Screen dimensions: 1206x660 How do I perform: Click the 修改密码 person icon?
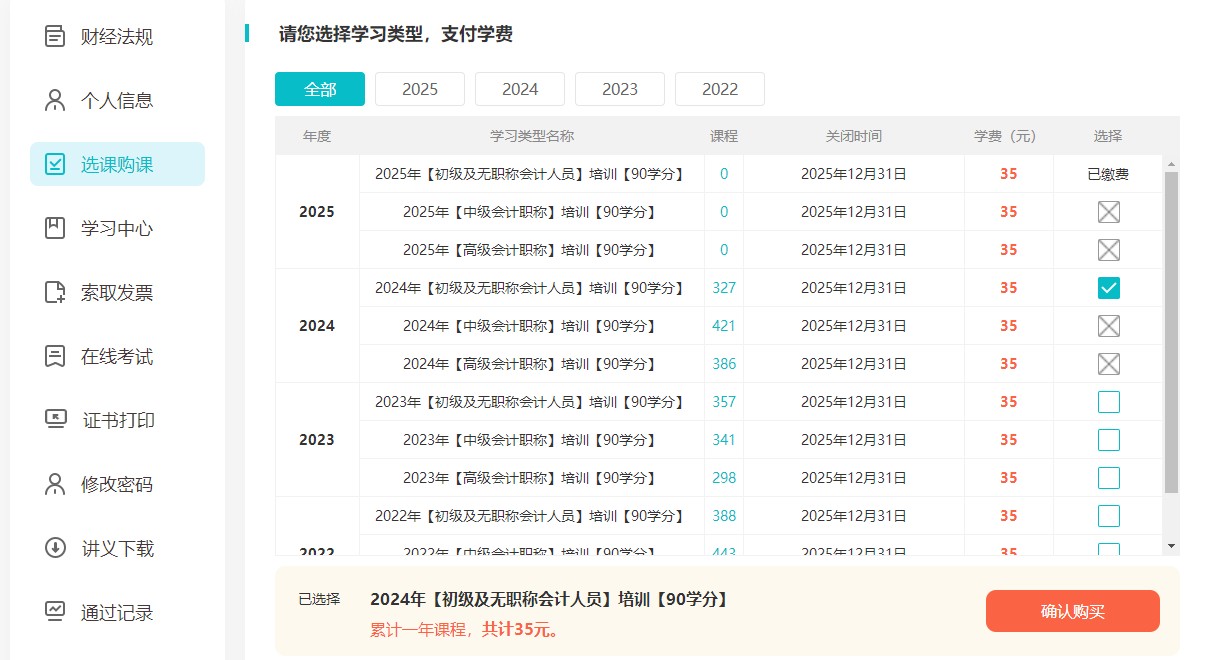[55, 485]
